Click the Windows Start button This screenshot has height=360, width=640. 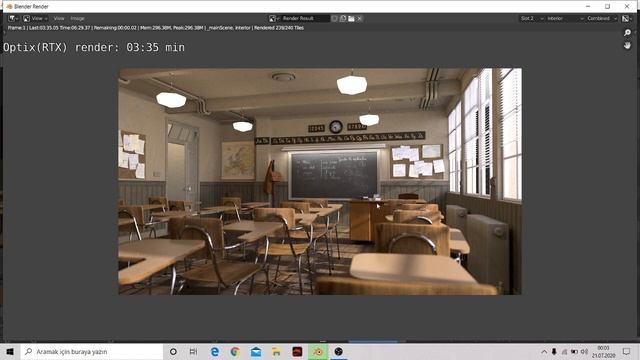(10, 351)
